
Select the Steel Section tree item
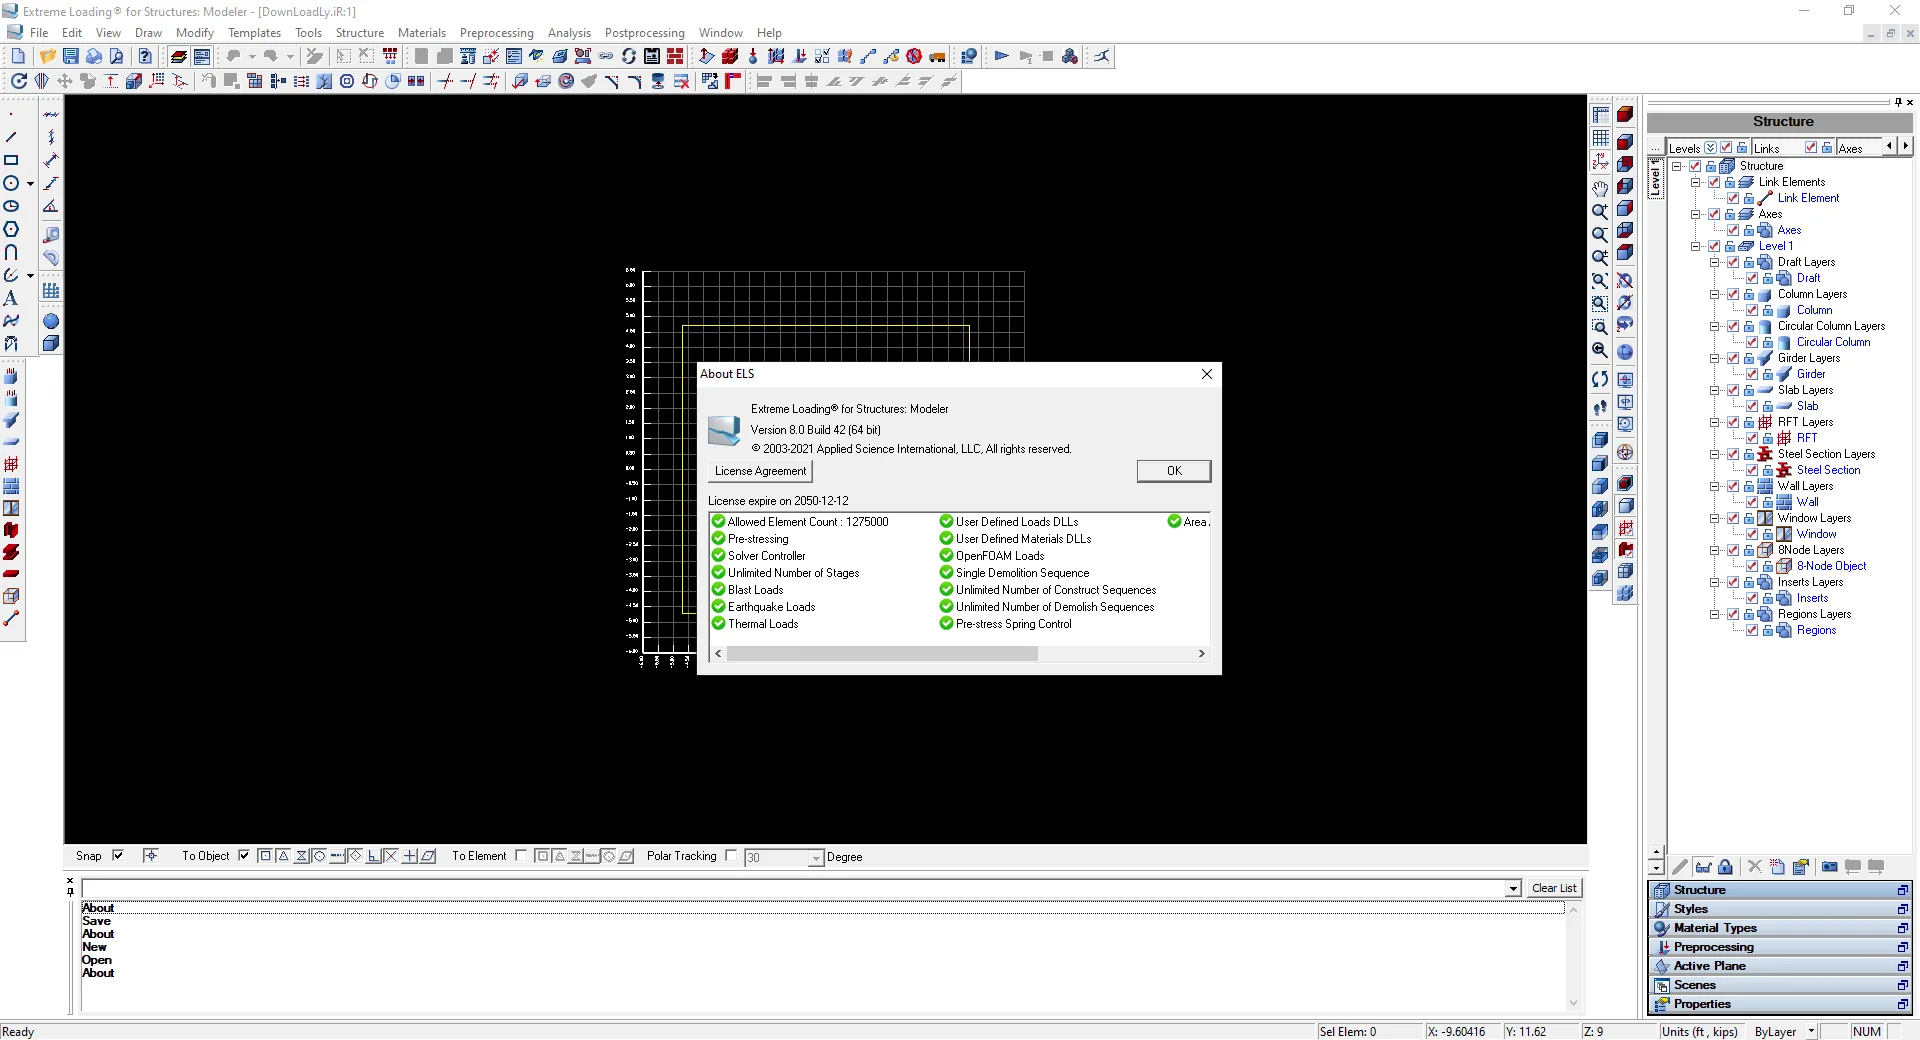tap(1828, 470)
